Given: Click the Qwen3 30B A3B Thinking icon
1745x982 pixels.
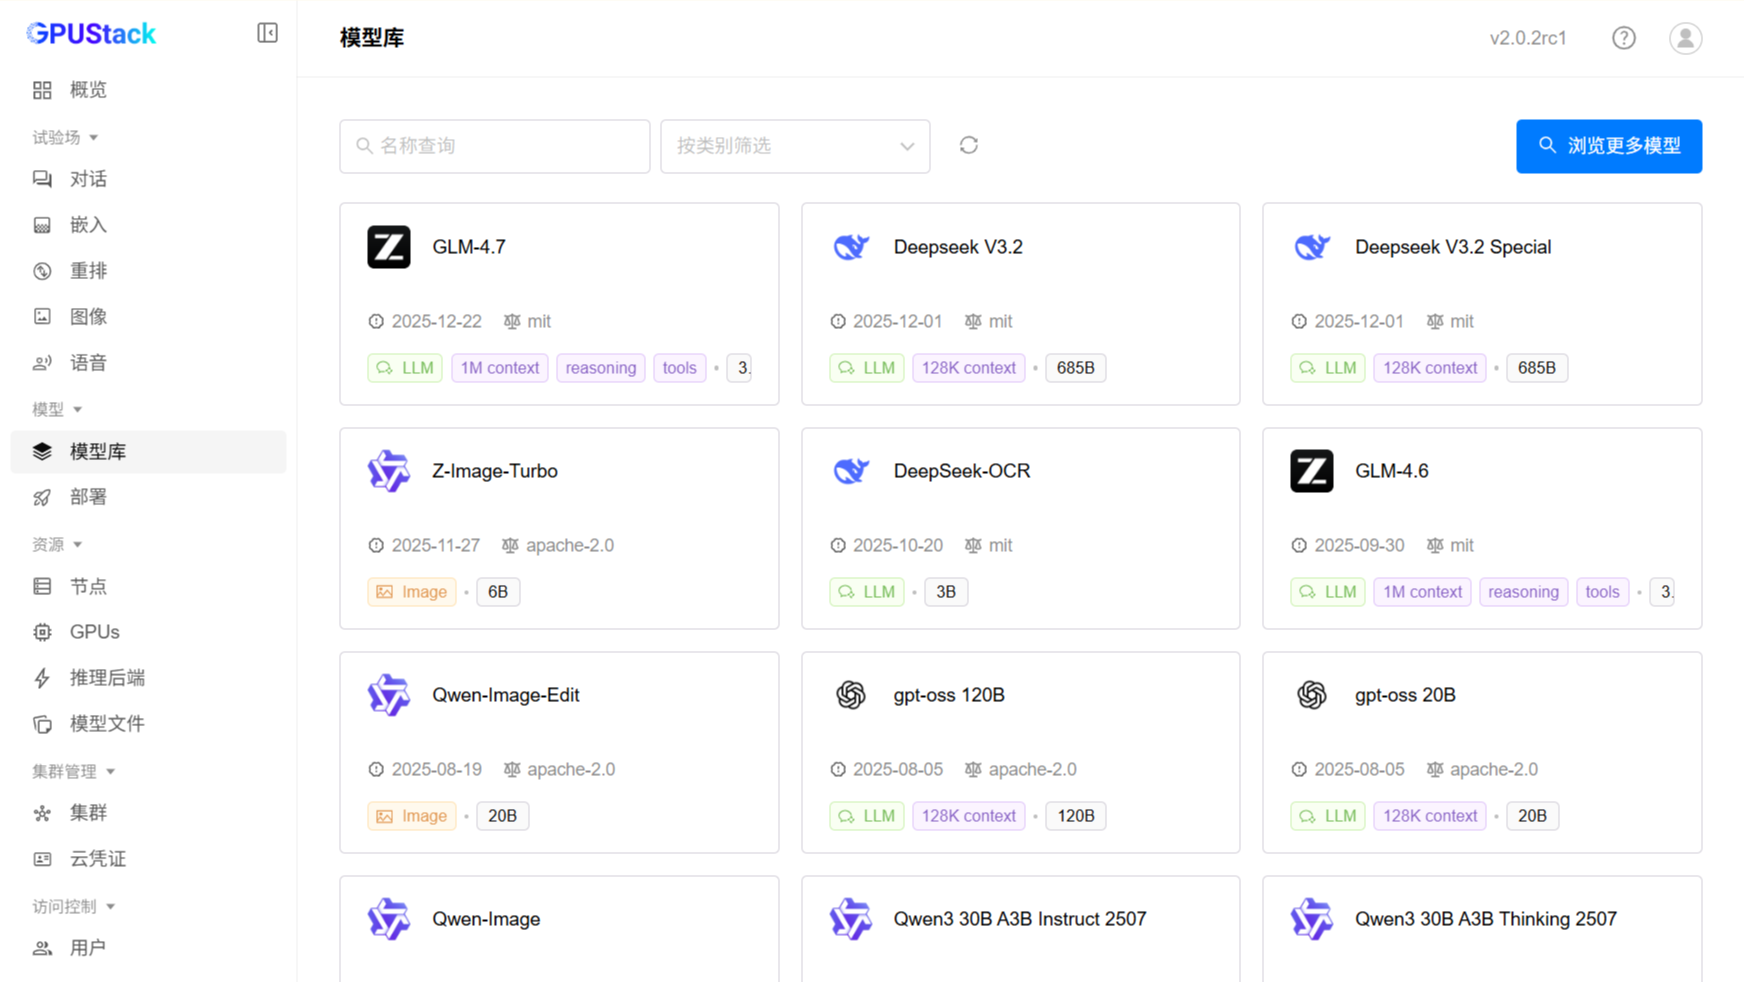Looking at the screenshot, I should coord(1311,919).
